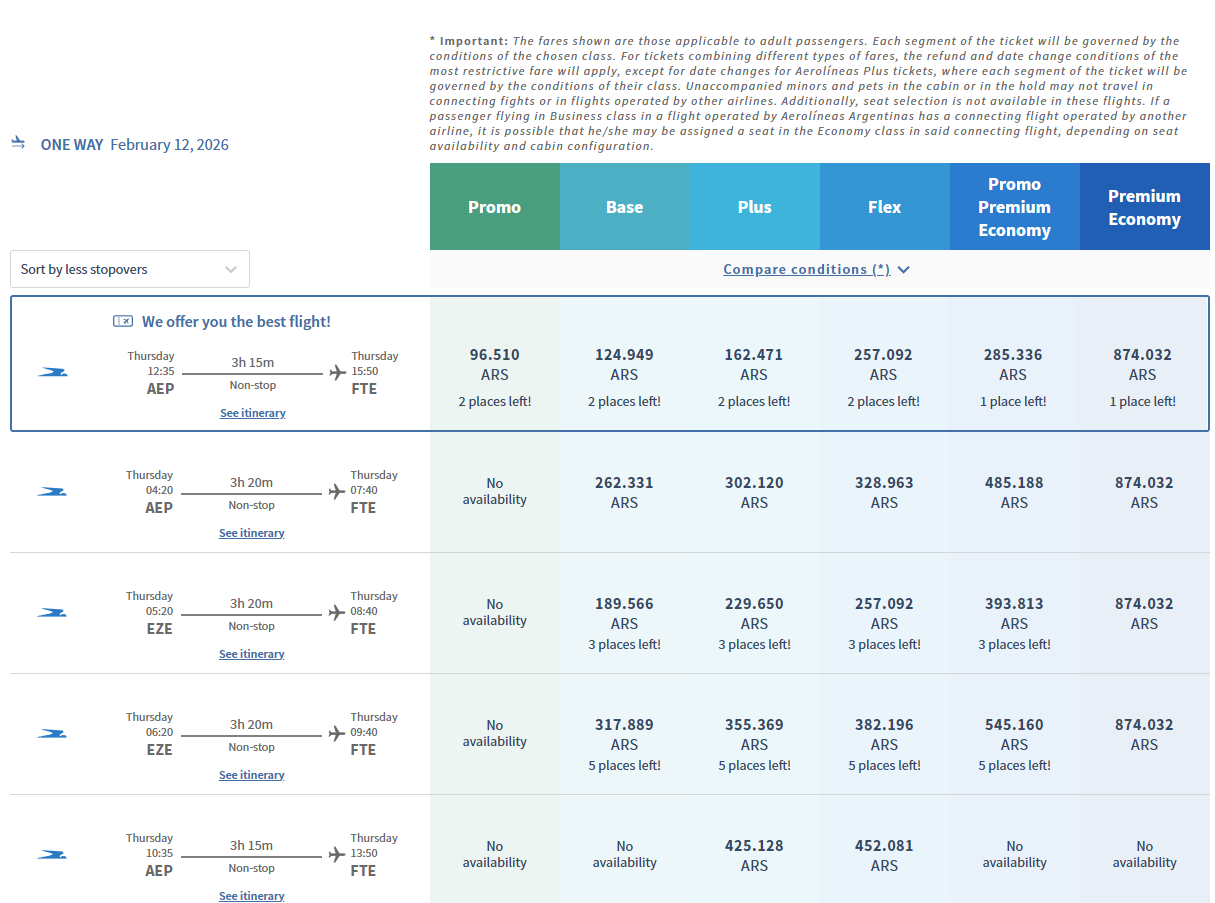
Task: Select the Flex fare column header
Action: click(884, 207)
